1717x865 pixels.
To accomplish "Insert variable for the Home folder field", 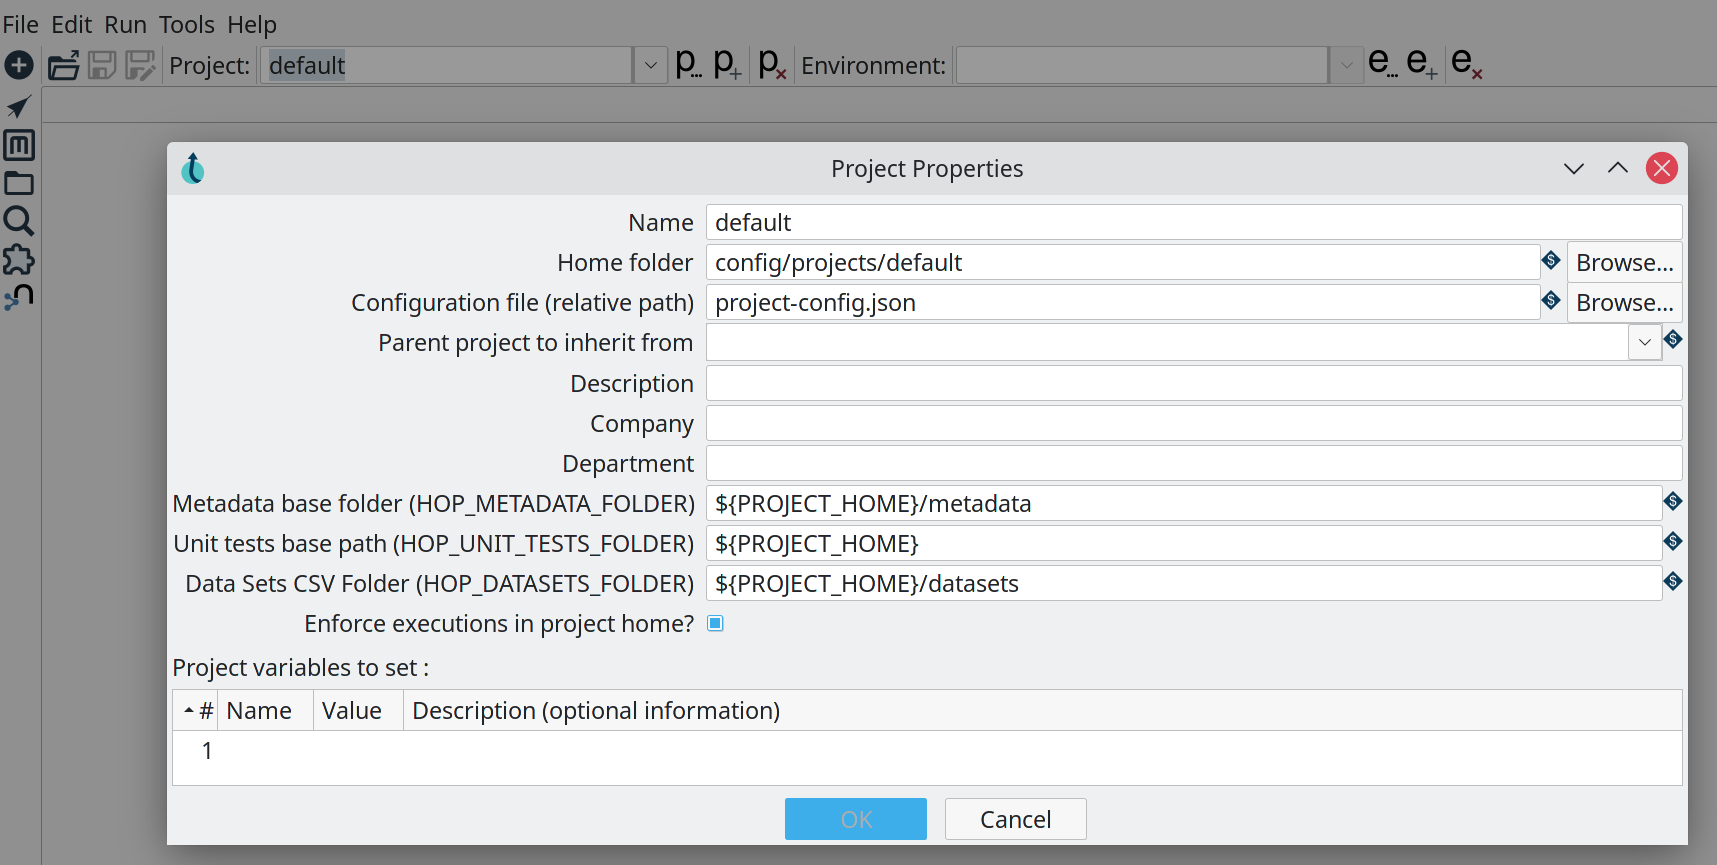I will pos(1551,261).
